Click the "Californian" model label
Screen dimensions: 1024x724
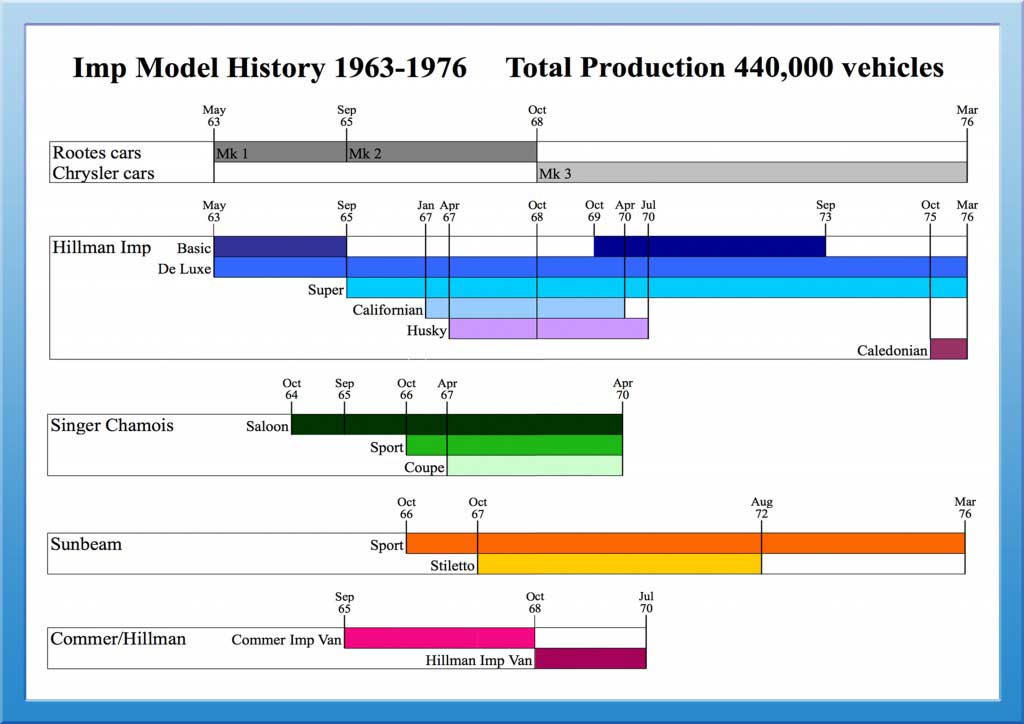pos(388,309)
